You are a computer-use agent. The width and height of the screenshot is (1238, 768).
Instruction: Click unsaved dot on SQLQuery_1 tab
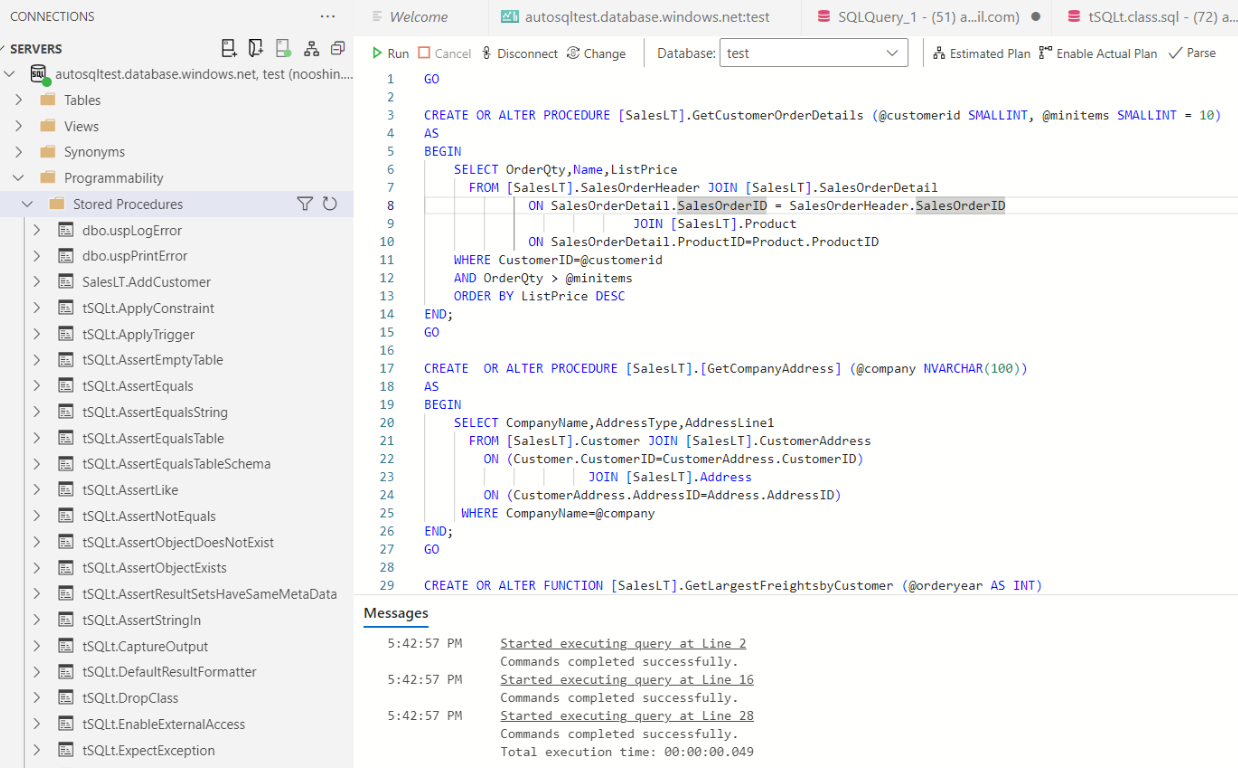tap(1035, 17)
